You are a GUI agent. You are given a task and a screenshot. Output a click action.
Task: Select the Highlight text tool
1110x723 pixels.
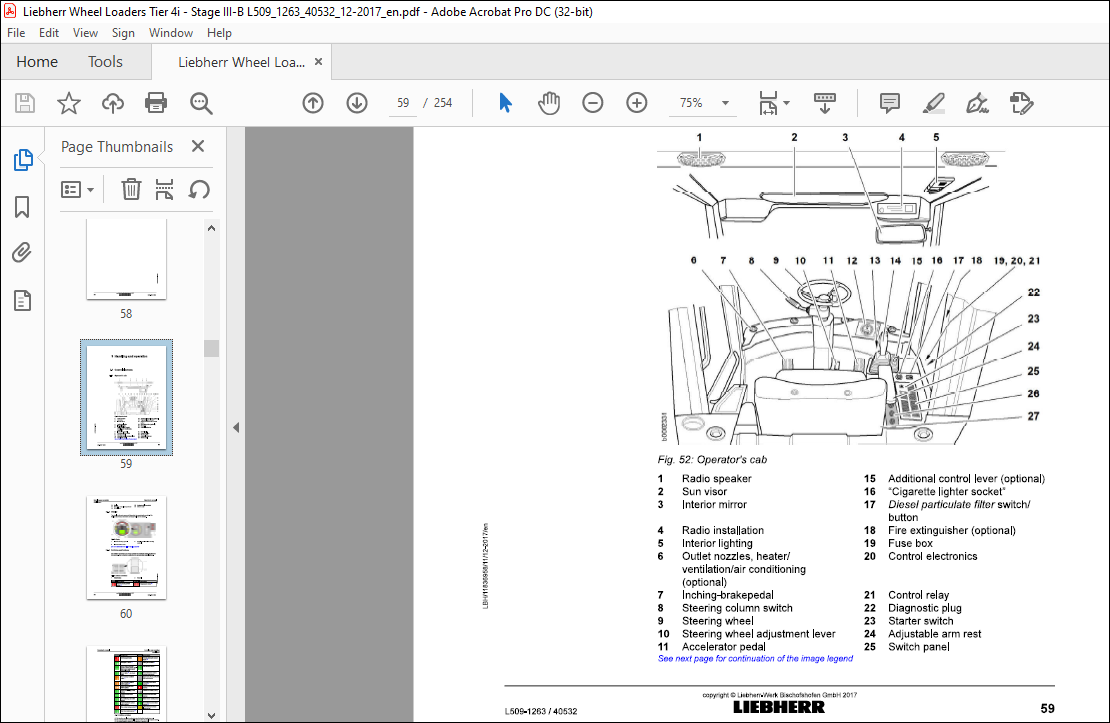pyautogui.click(x=934, y=103)
